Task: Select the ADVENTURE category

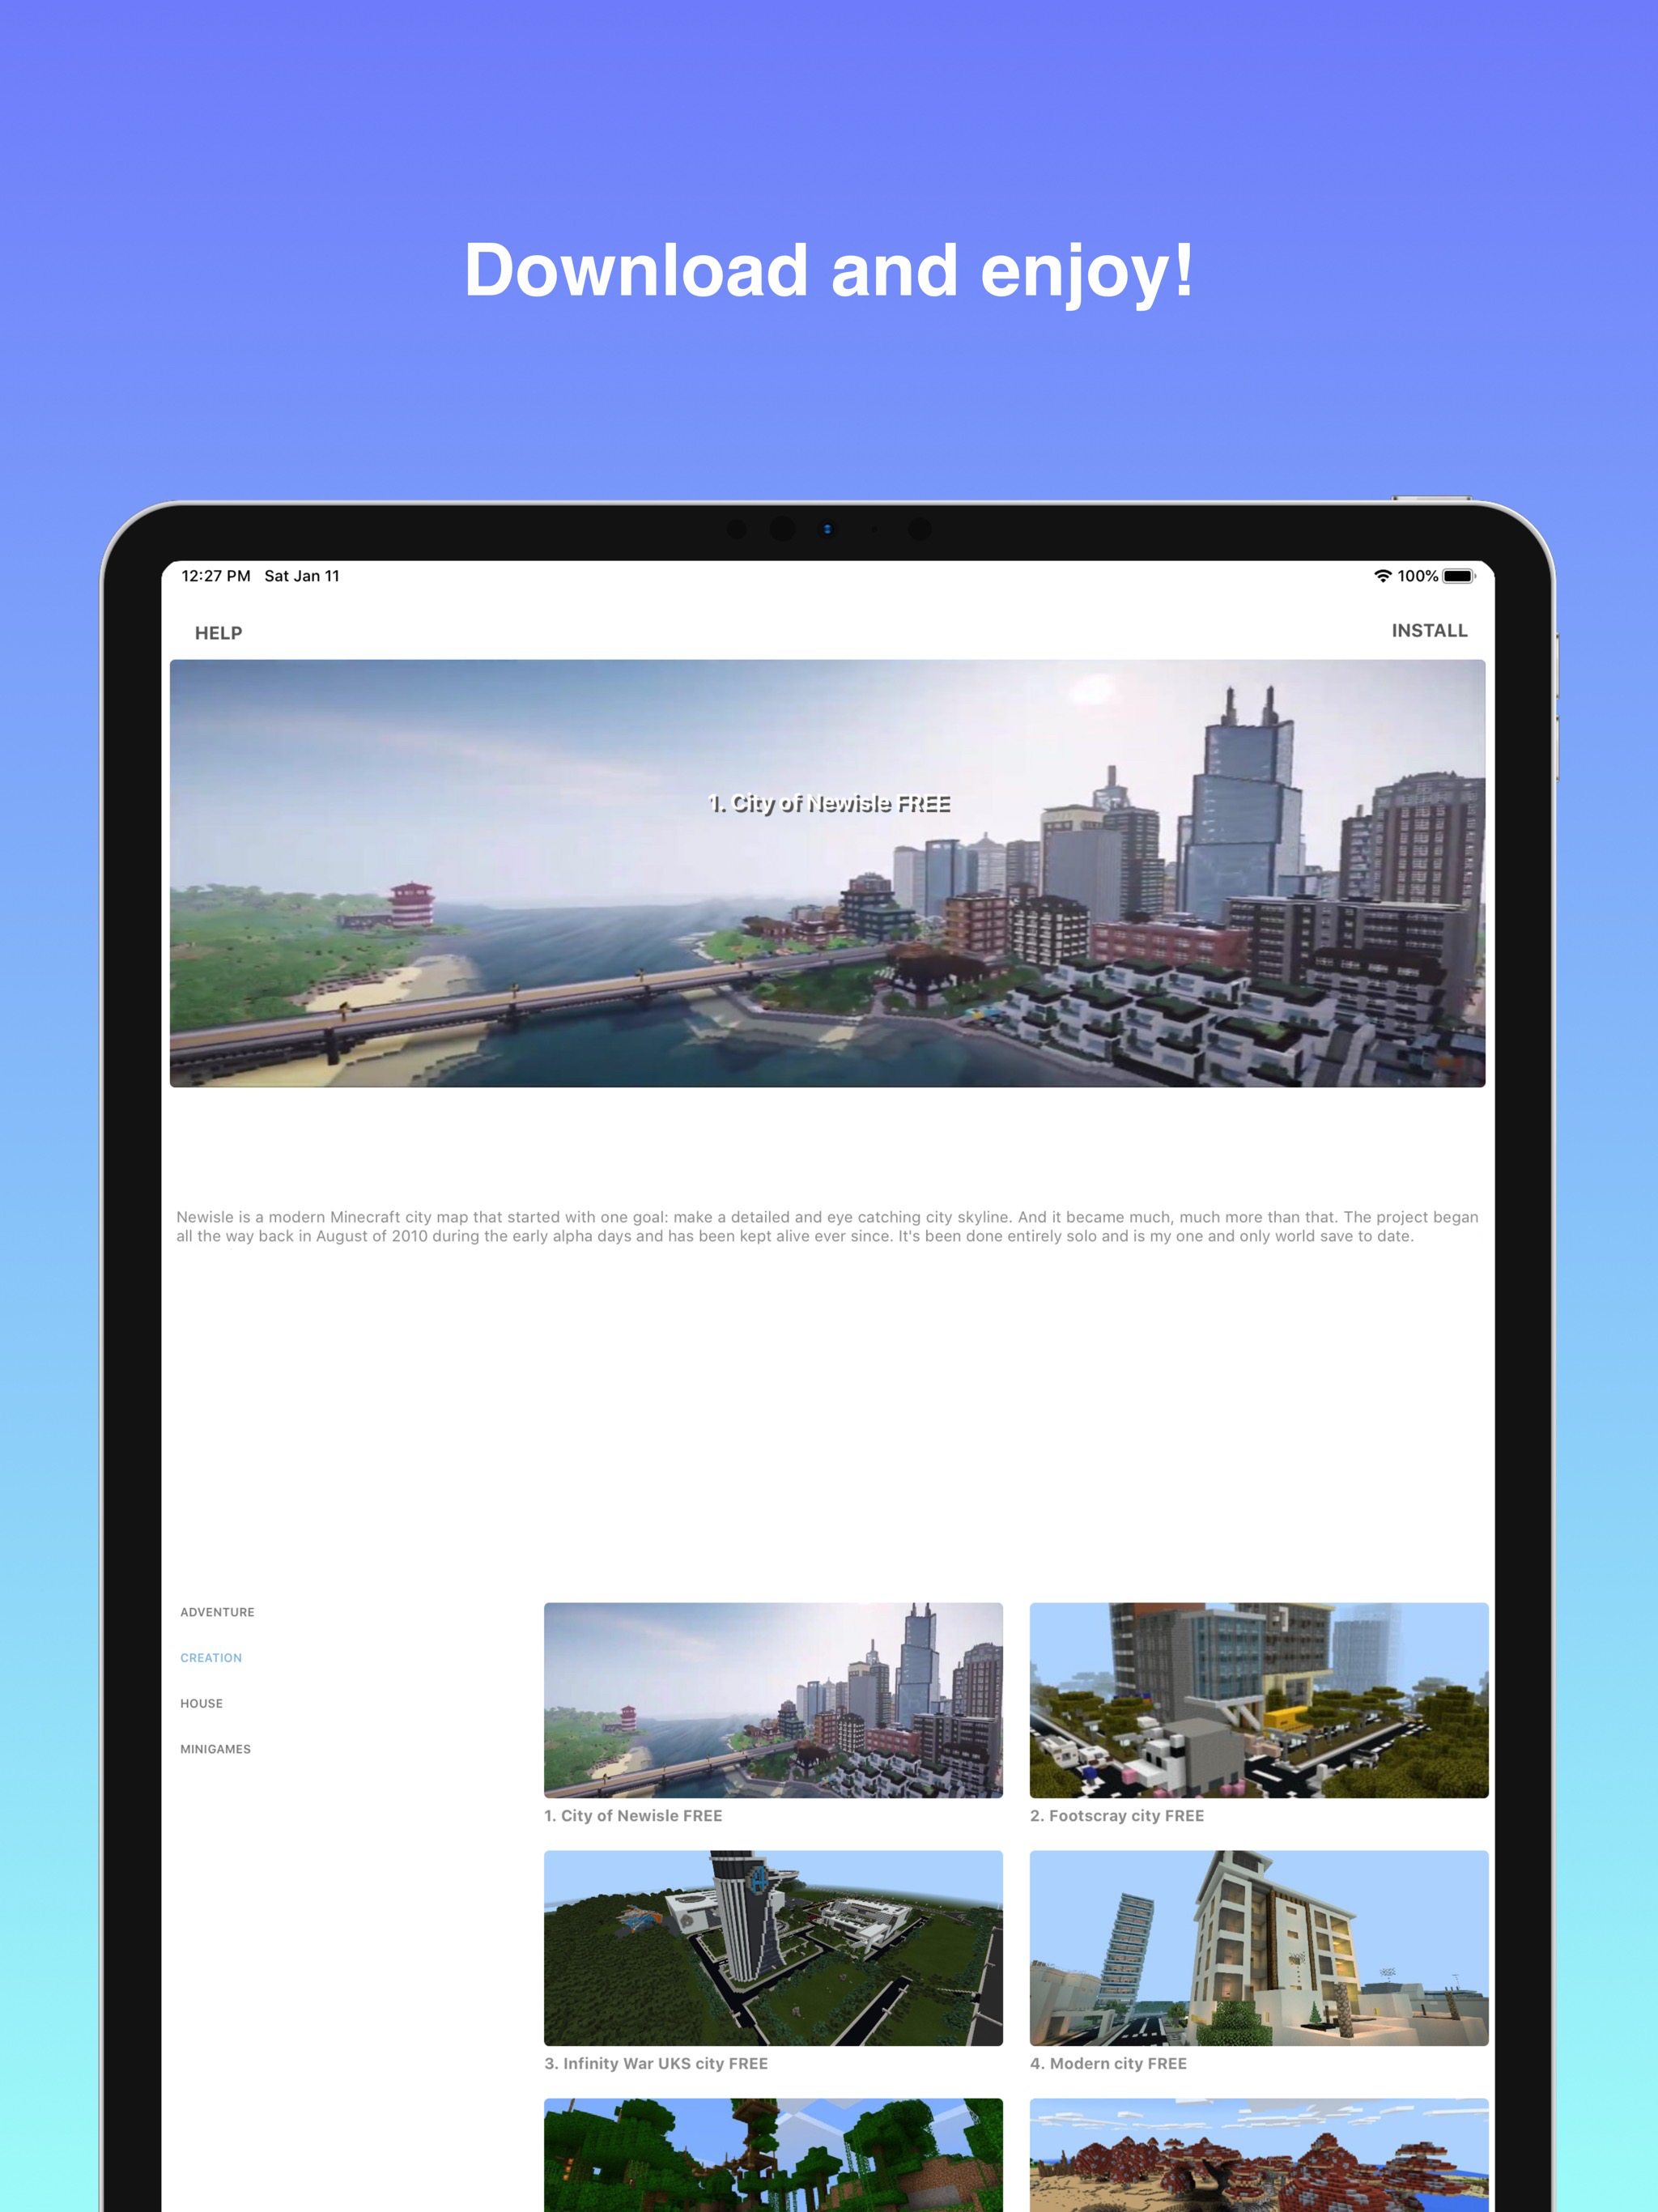Action: click(217, 1612)
